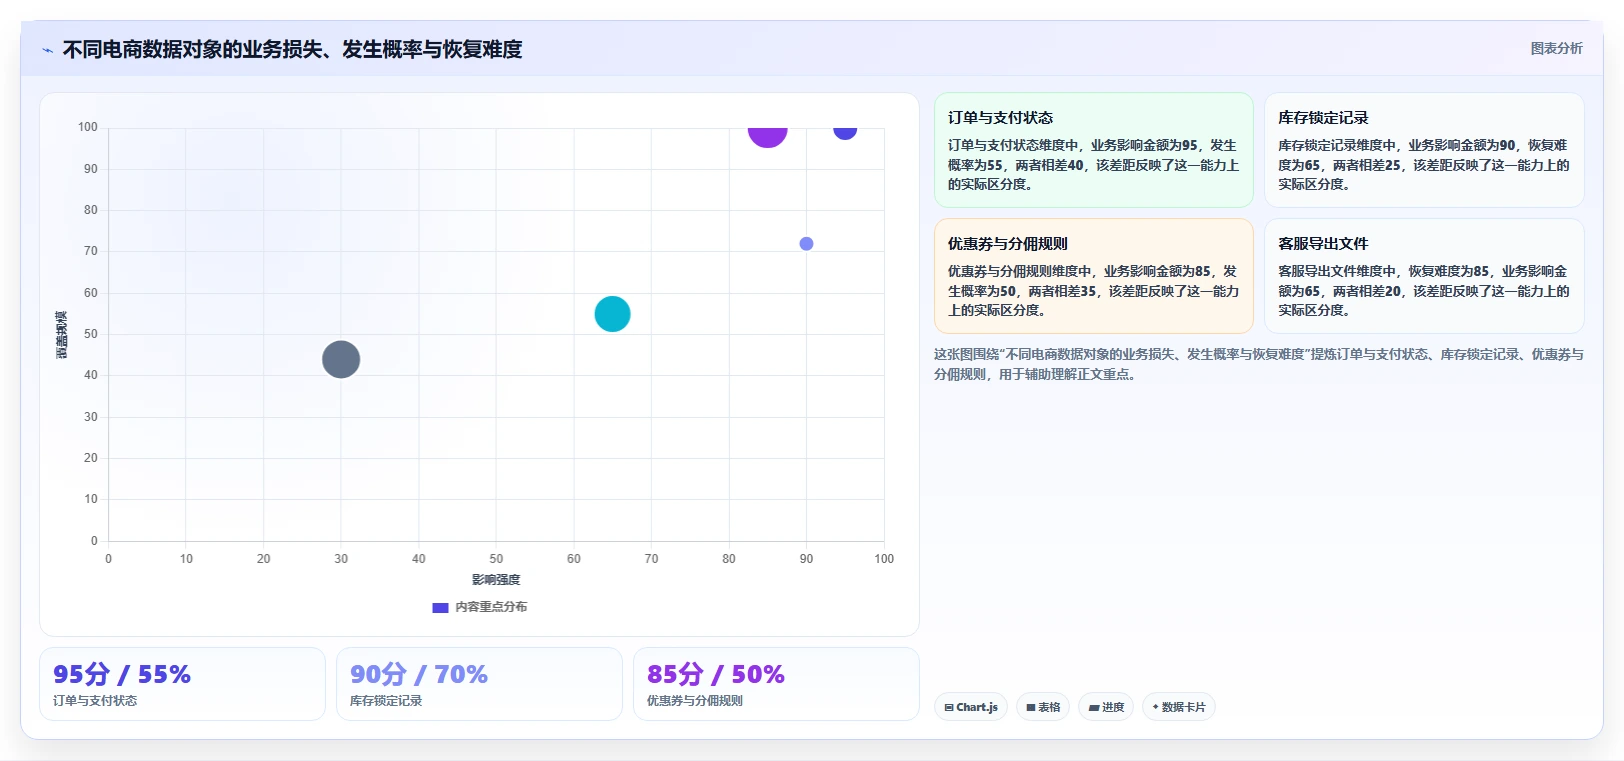Click the chart icon beside the page title

(x=47, y=50)
